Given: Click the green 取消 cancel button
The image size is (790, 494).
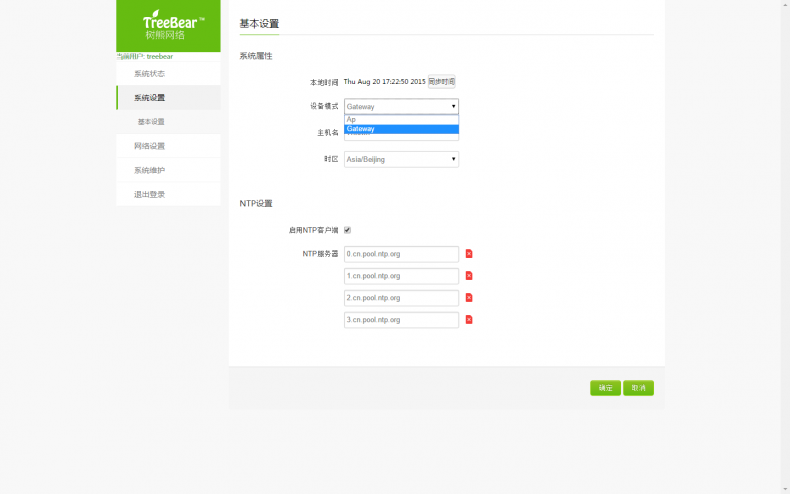Looking at the screenshot, I should 638,388.
